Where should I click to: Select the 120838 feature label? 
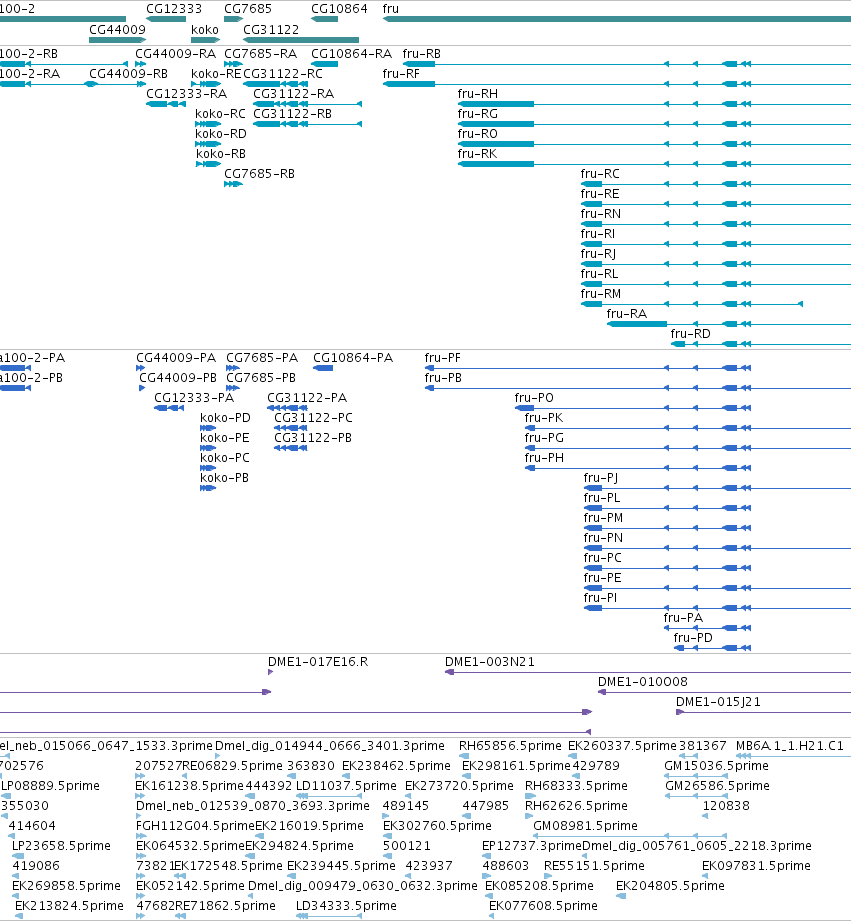point(726,806)
